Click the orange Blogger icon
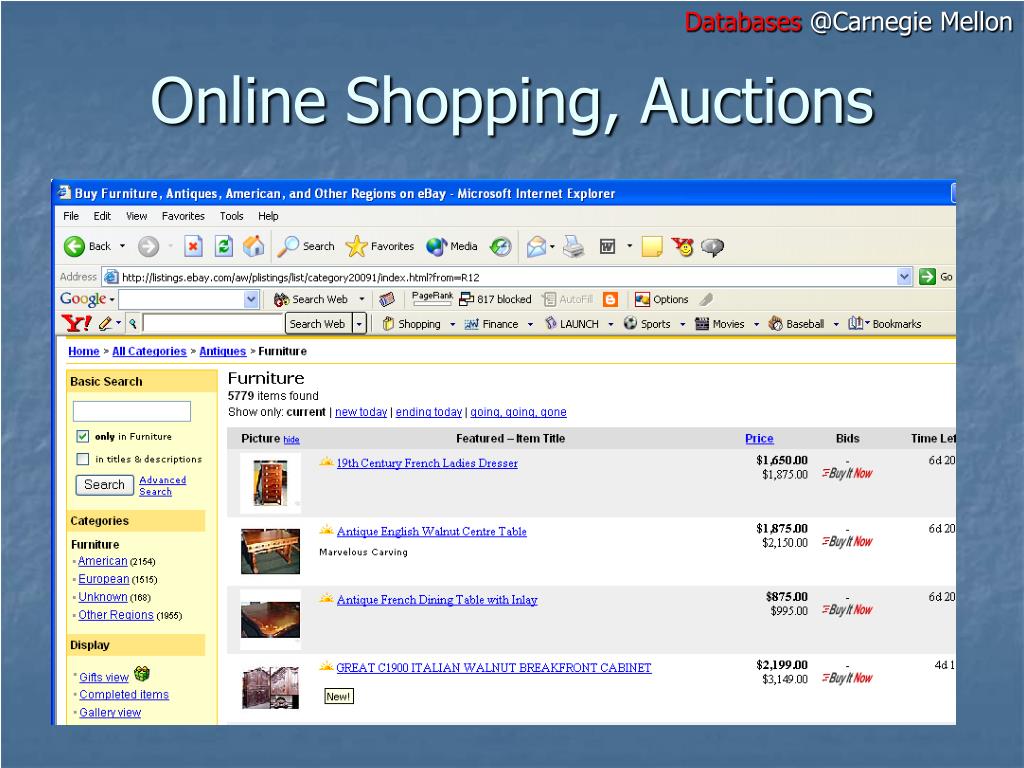 [x=611, y=299]
